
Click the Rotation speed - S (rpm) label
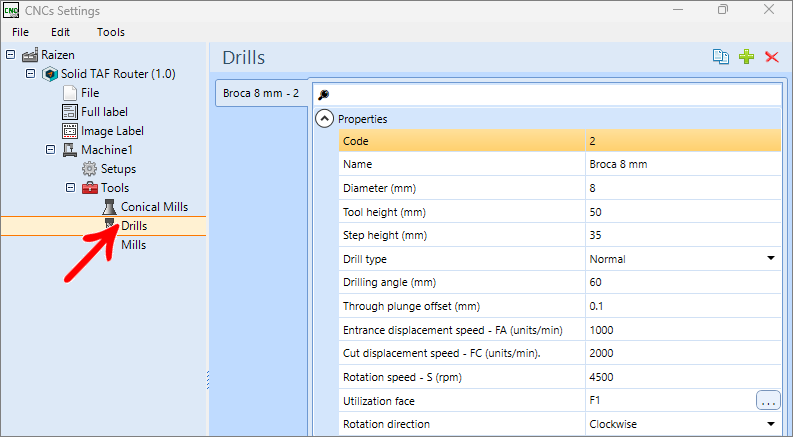point(402,377)
